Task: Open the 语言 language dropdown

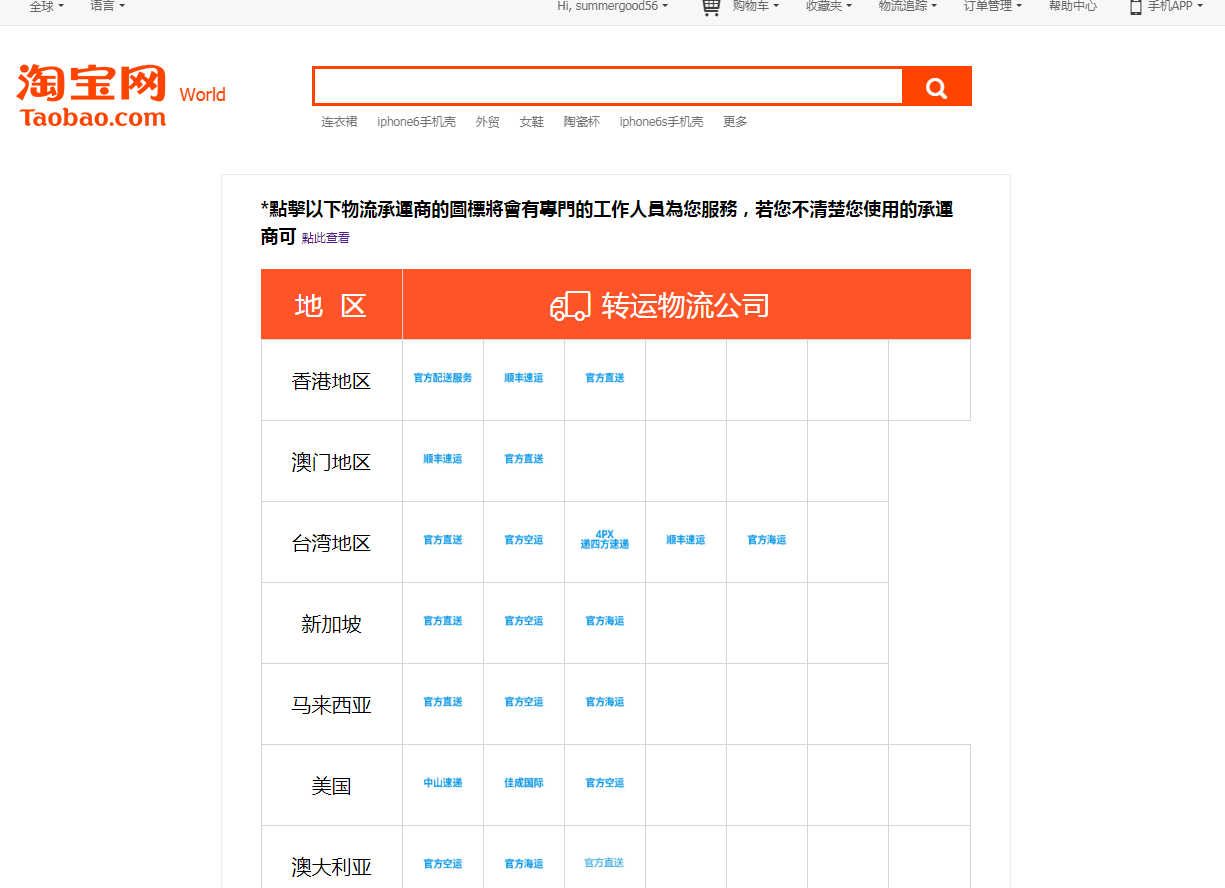Action: coord(107,6)
